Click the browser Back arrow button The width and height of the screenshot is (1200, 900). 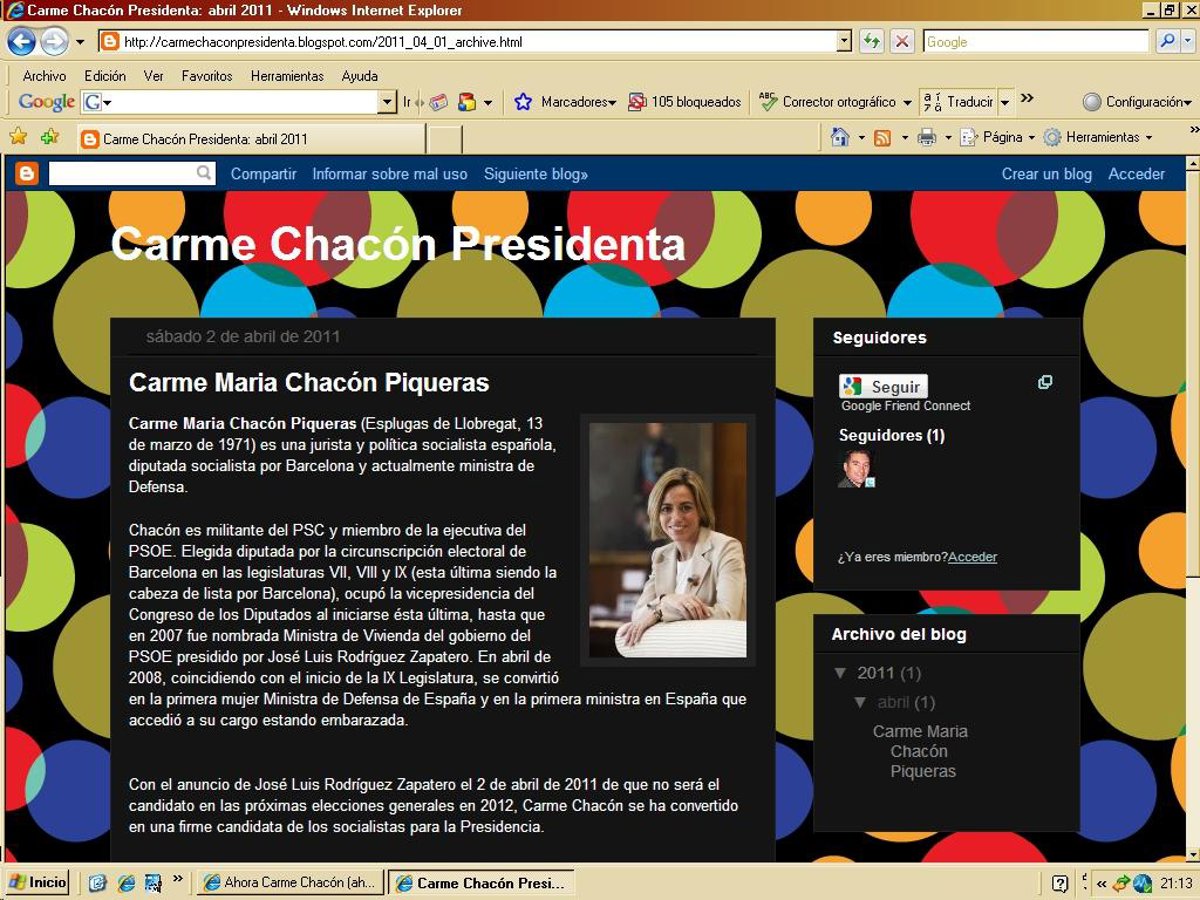coord(21,41)
